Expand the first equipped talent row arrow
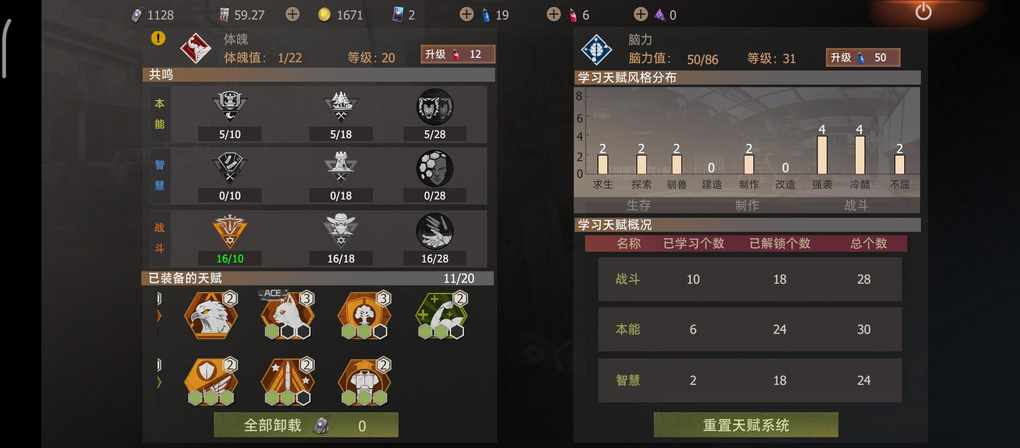This screenshot has height=448, width=1020. (159, 316)
